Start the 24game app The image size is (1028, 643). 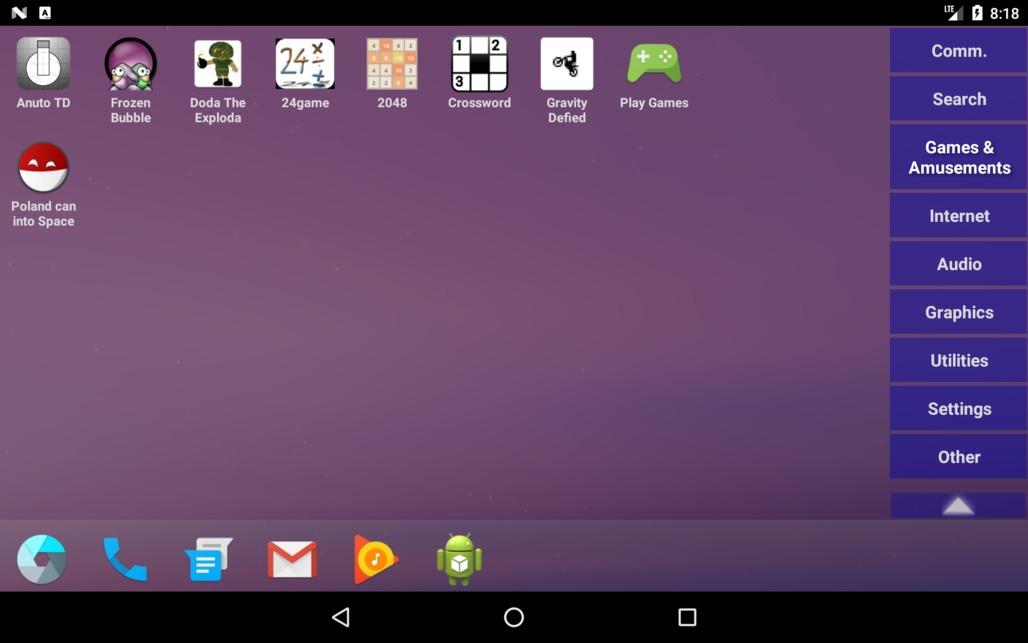[x=305, y=65]
